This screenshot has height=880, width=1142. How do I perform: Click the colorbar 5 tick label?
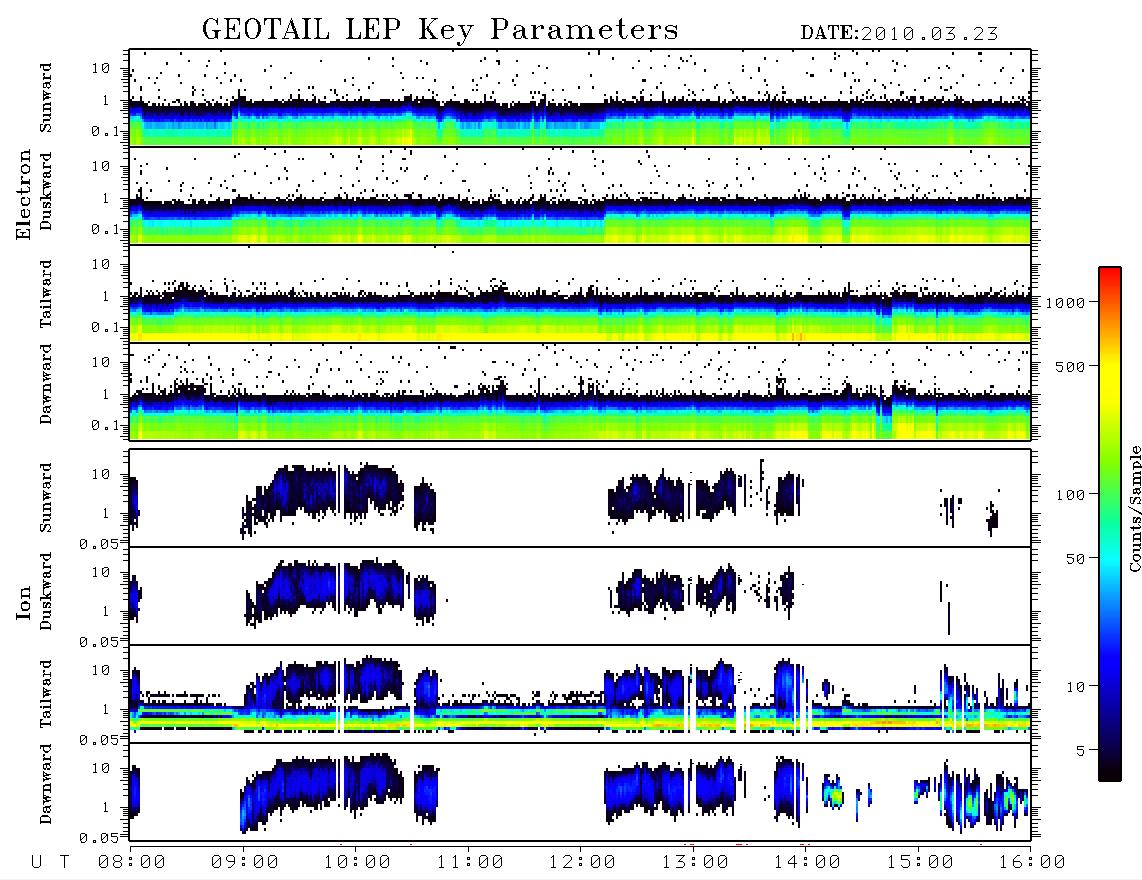tap(1081, 751)
